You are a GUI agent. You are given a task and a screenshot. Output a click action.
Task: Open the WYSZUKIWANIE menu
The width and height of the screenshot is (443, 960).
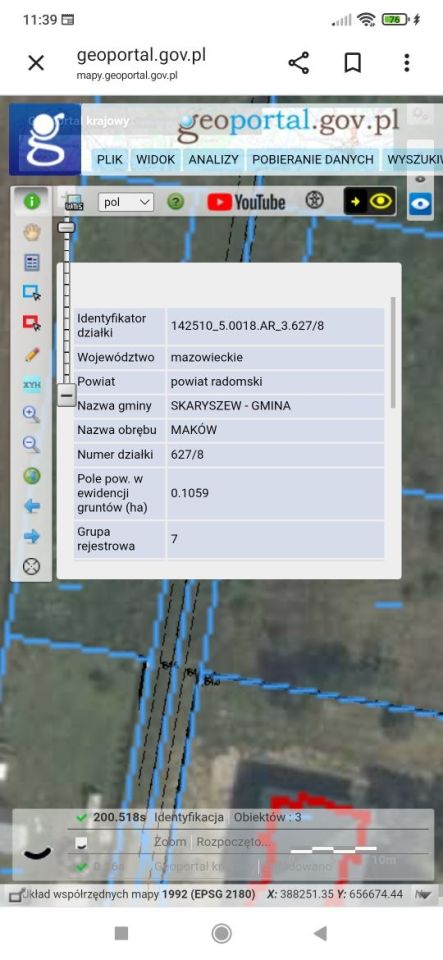414,160
